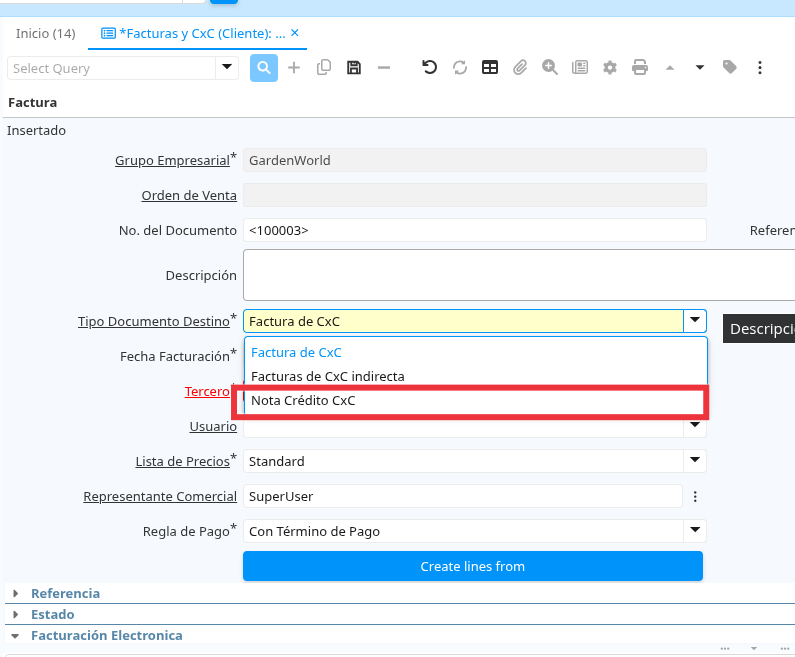The image size is (795, 657).
Task: Open attachments with the paperclip icon
Action: pos(520,67)
